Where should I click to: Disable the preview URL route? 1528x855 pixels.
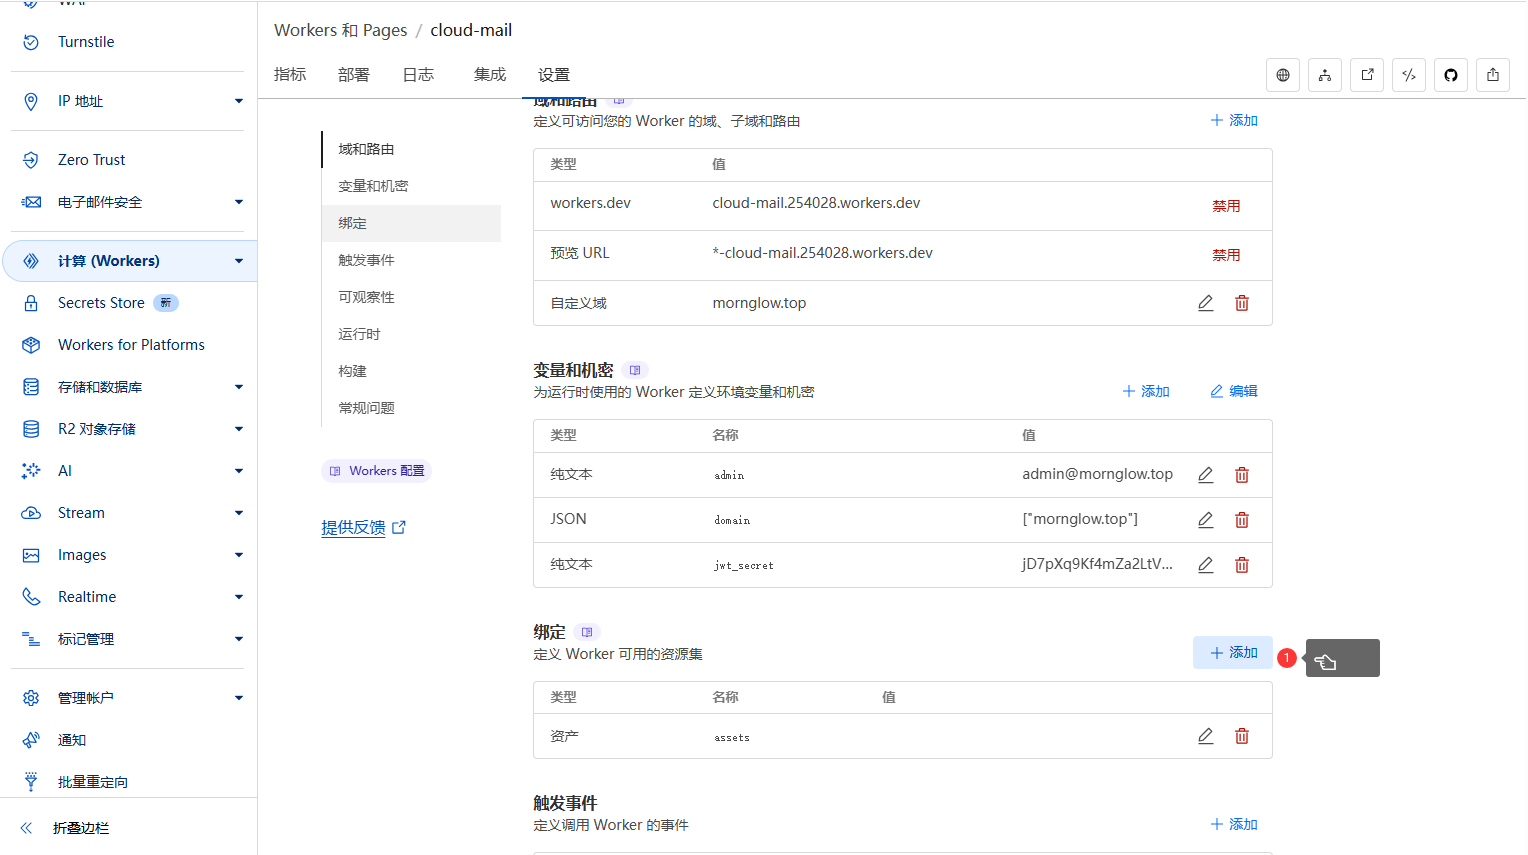tap(1226, 255)
